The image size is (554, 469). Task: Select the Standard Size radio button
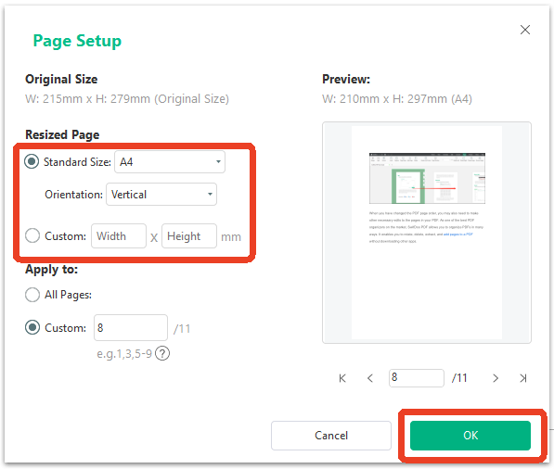pyautogui.click(x=32, y=162)
